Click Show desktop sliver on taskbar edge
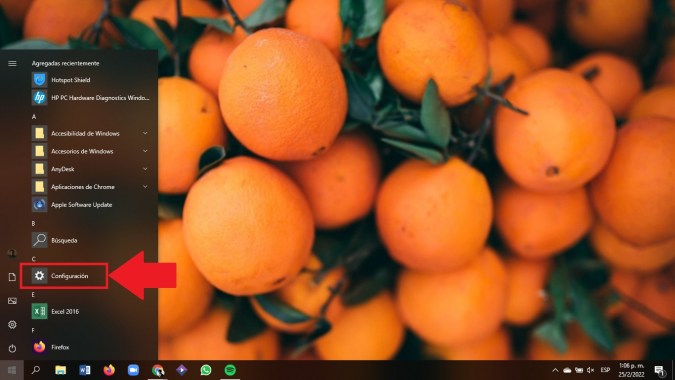The width and height of the screenshot is (675, 380). point(673,370)
